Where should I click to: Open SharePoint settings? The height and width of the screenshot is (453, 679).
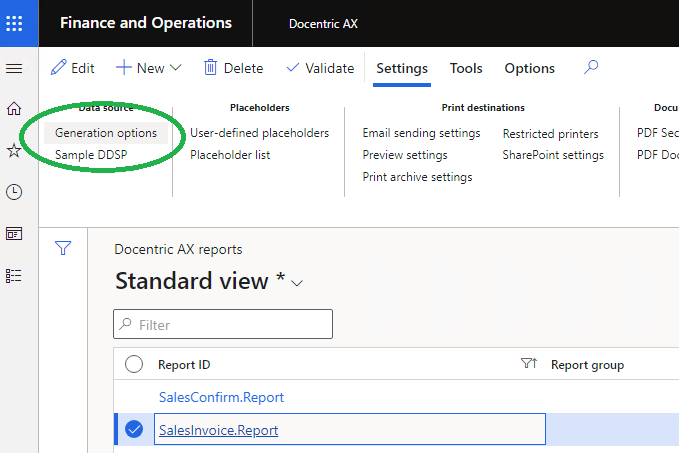[x=553, y=155]
